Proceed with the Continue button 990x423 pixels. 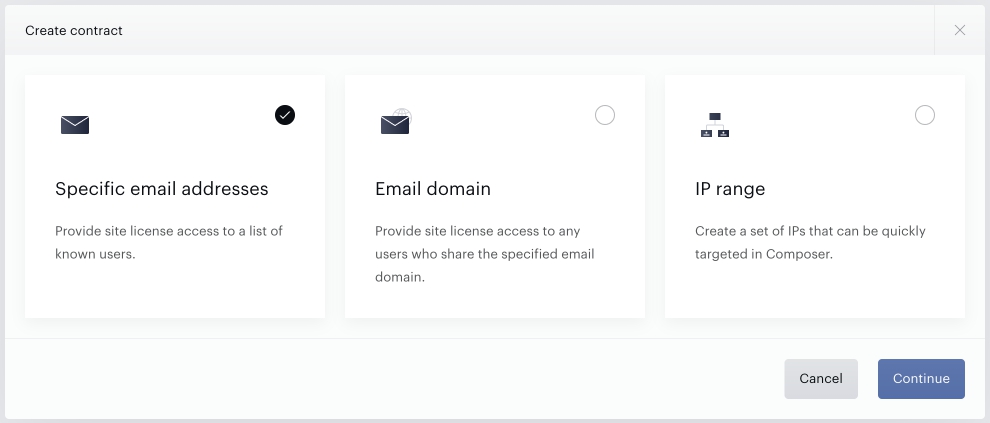921,379
